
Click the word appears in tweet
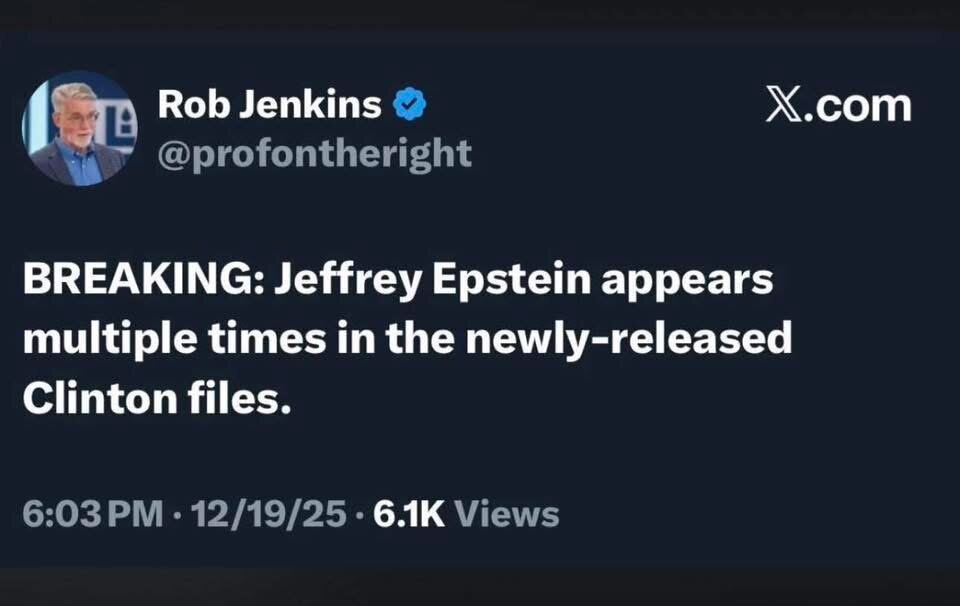click(x=687, y=280)
